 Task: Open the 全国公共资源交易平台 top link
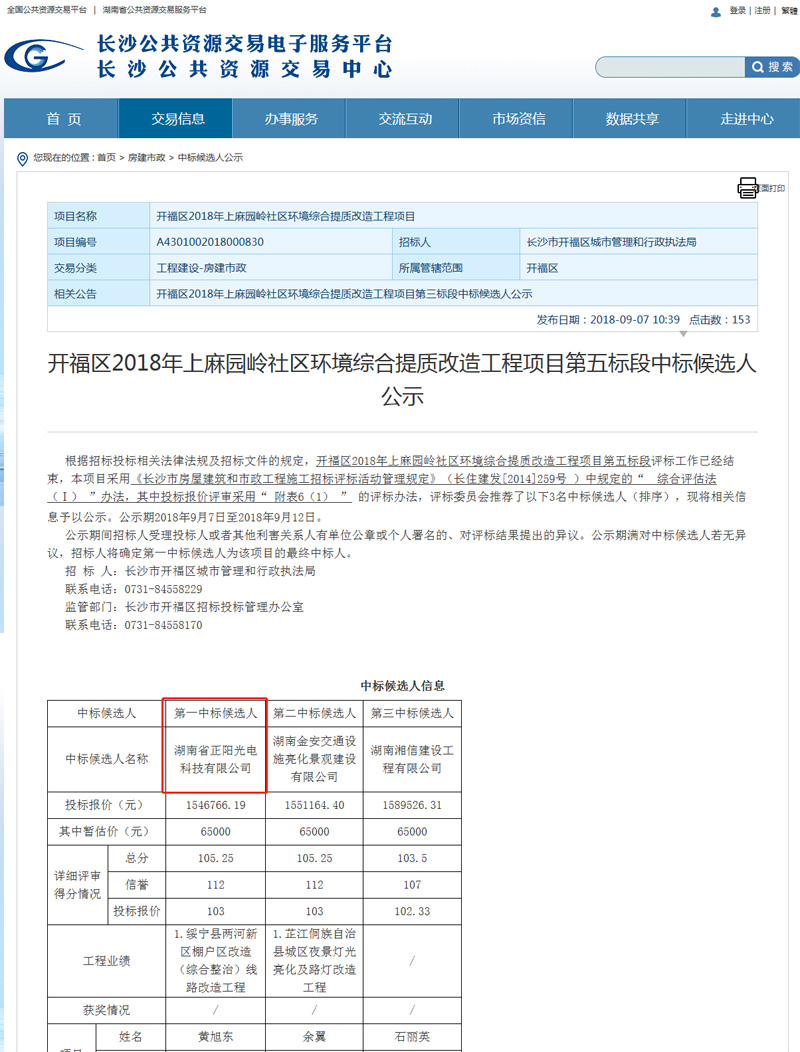click(x=47, y=9)
